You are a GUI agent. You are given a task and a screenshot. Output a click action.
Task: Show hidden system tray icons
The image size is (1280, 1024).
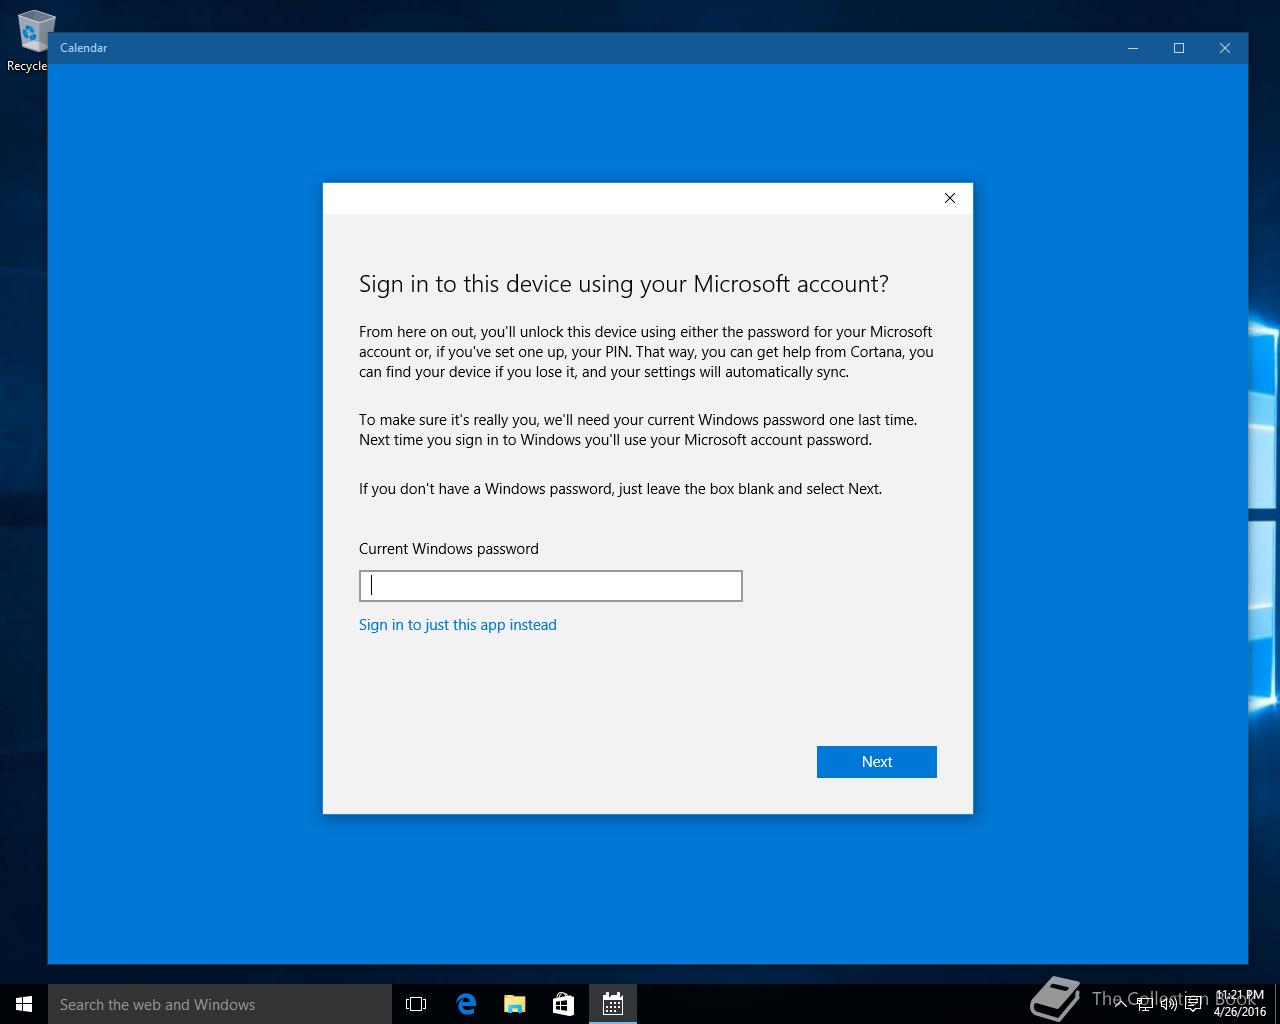coord(1121,1004)
